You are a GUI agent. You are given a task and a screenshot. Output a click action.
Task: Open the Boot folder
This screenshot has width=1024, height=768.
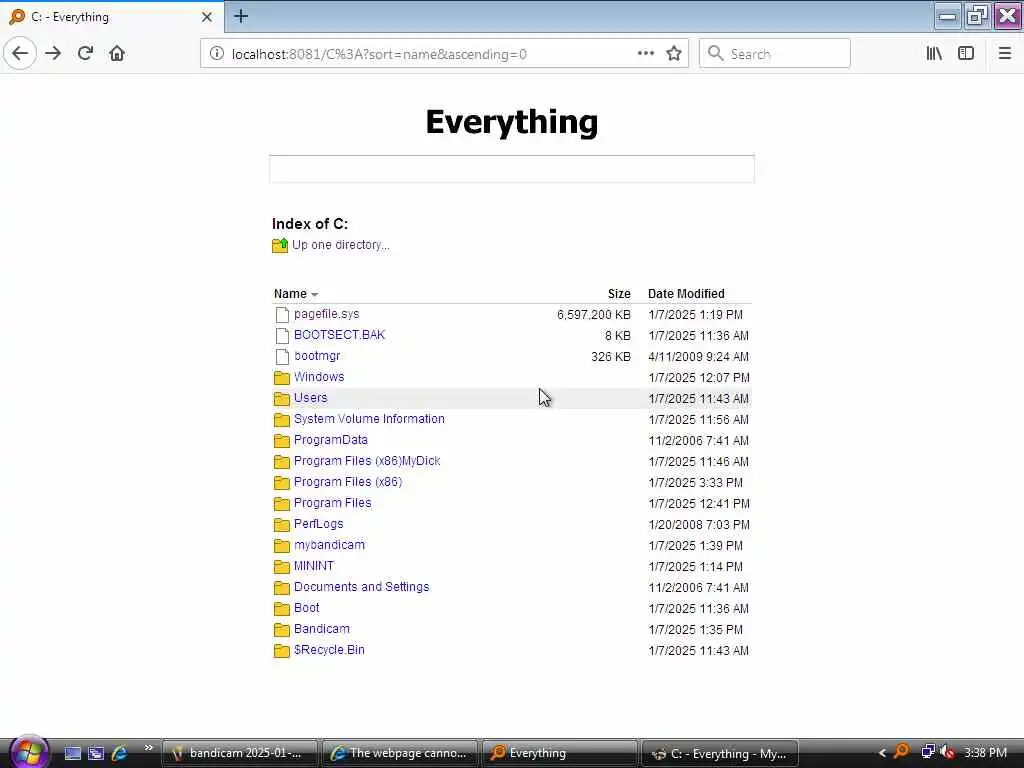point(306,607)
